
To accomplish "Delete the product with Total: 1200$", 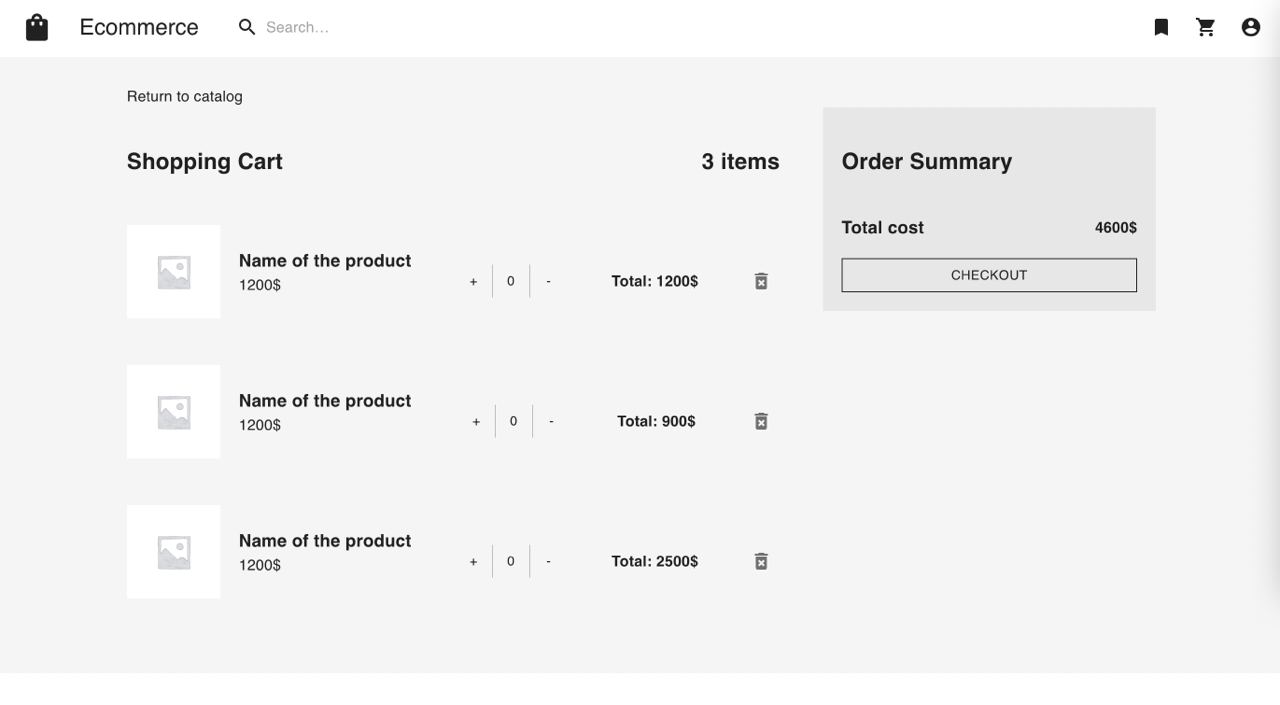I will 761,281.
